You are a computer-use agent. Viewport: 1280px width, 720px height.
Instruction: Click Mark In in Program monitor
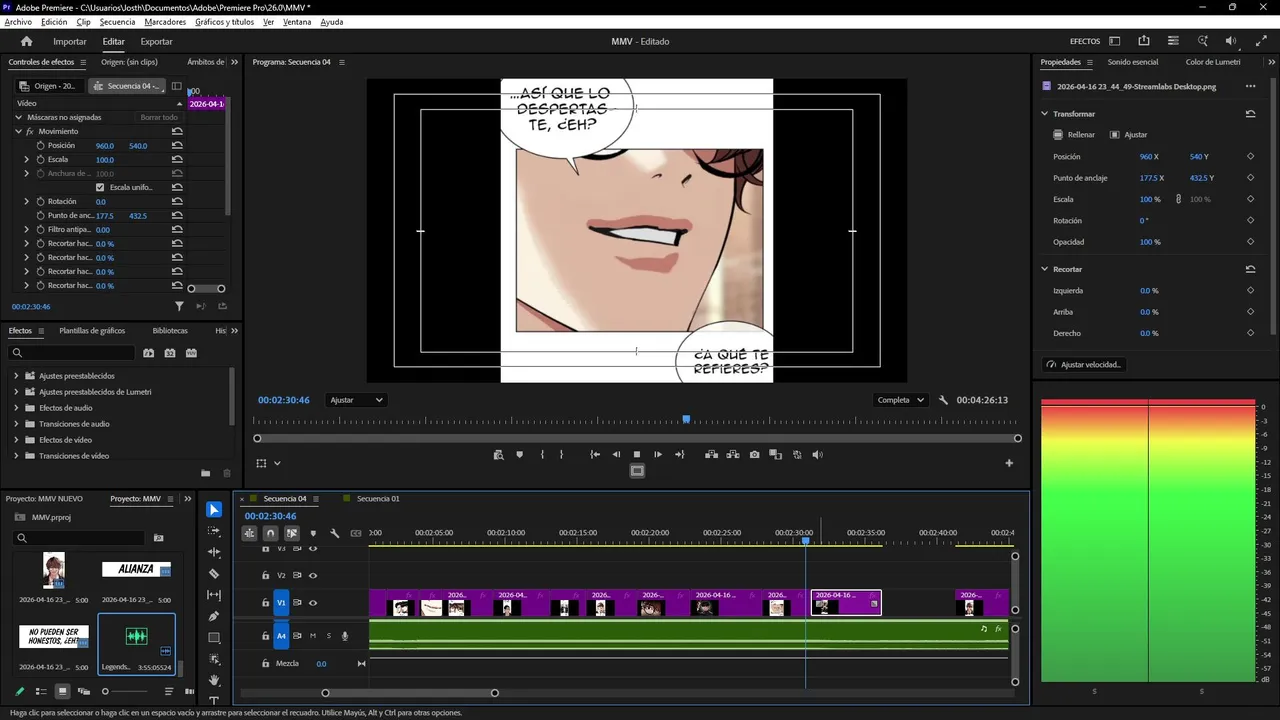pos(542,454)
